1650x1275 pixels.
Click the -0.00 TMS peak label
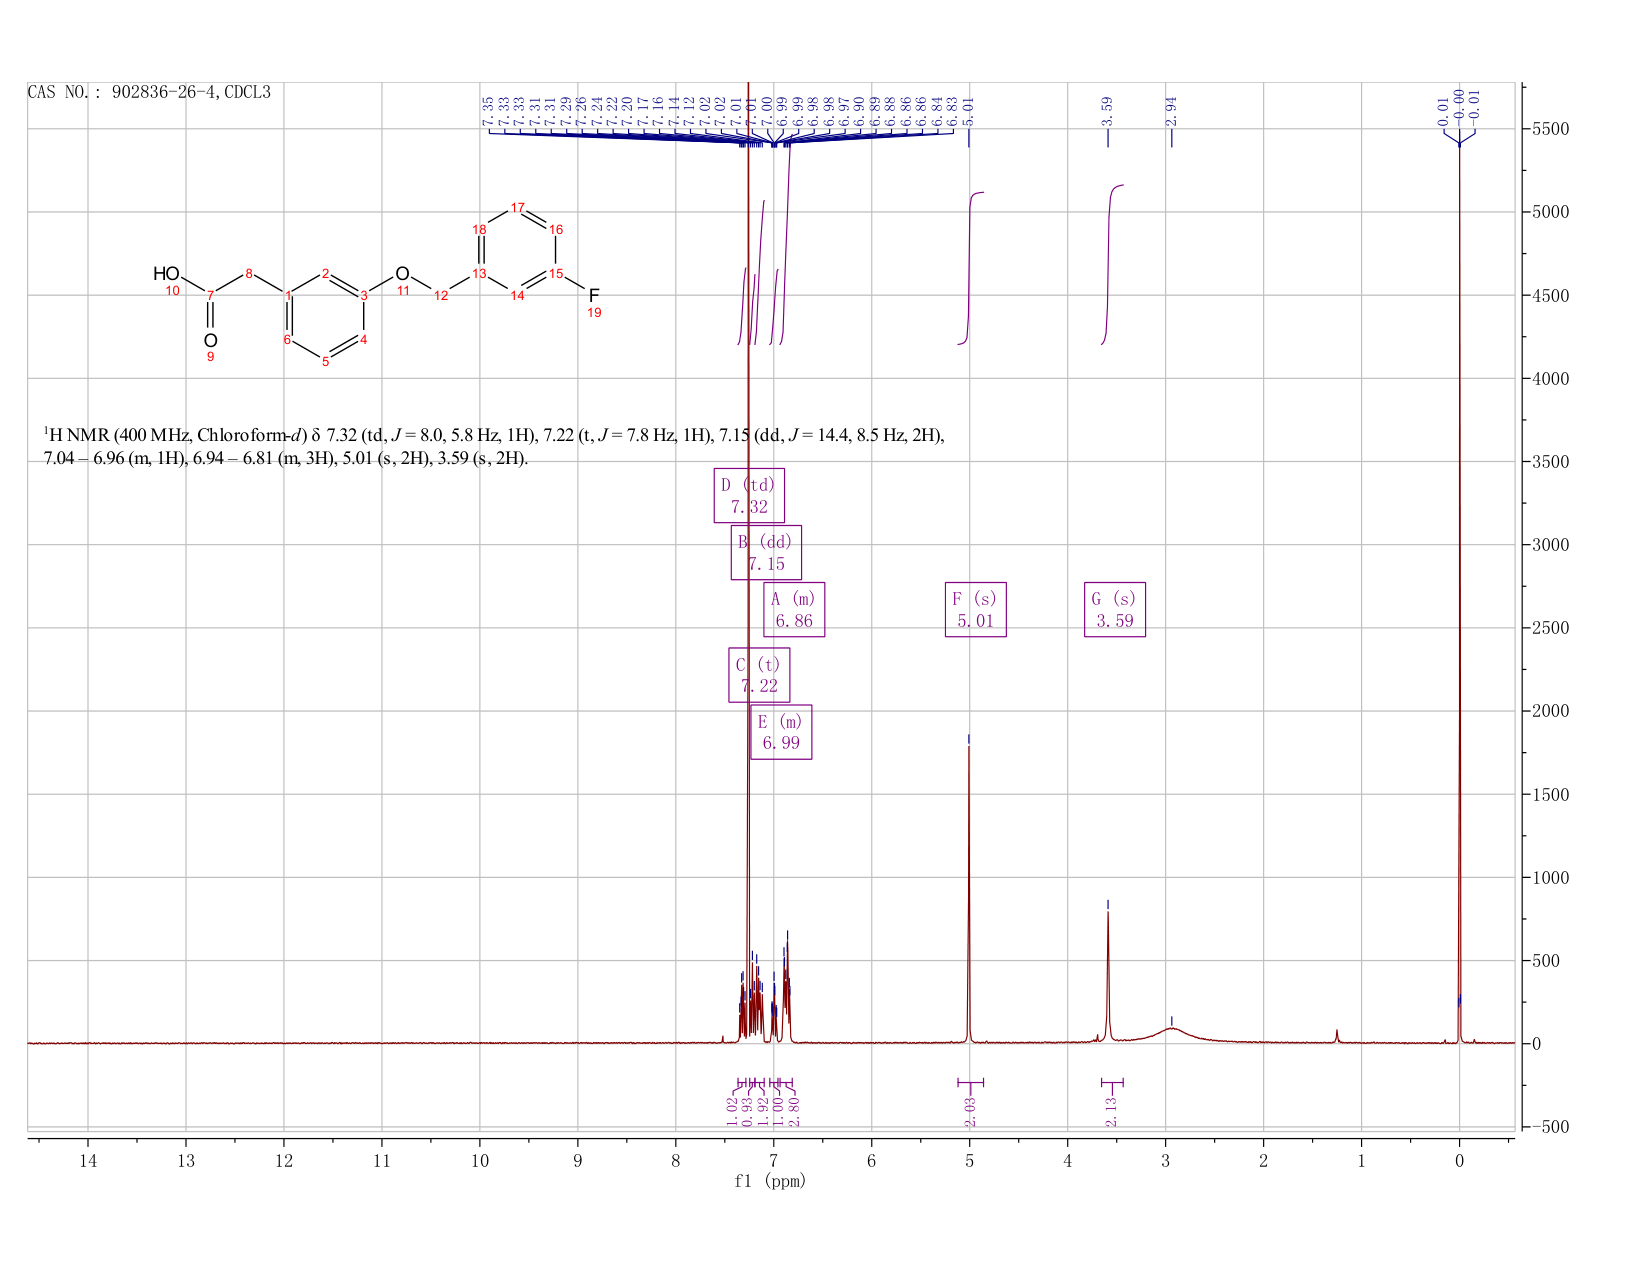pos(1459,106)
